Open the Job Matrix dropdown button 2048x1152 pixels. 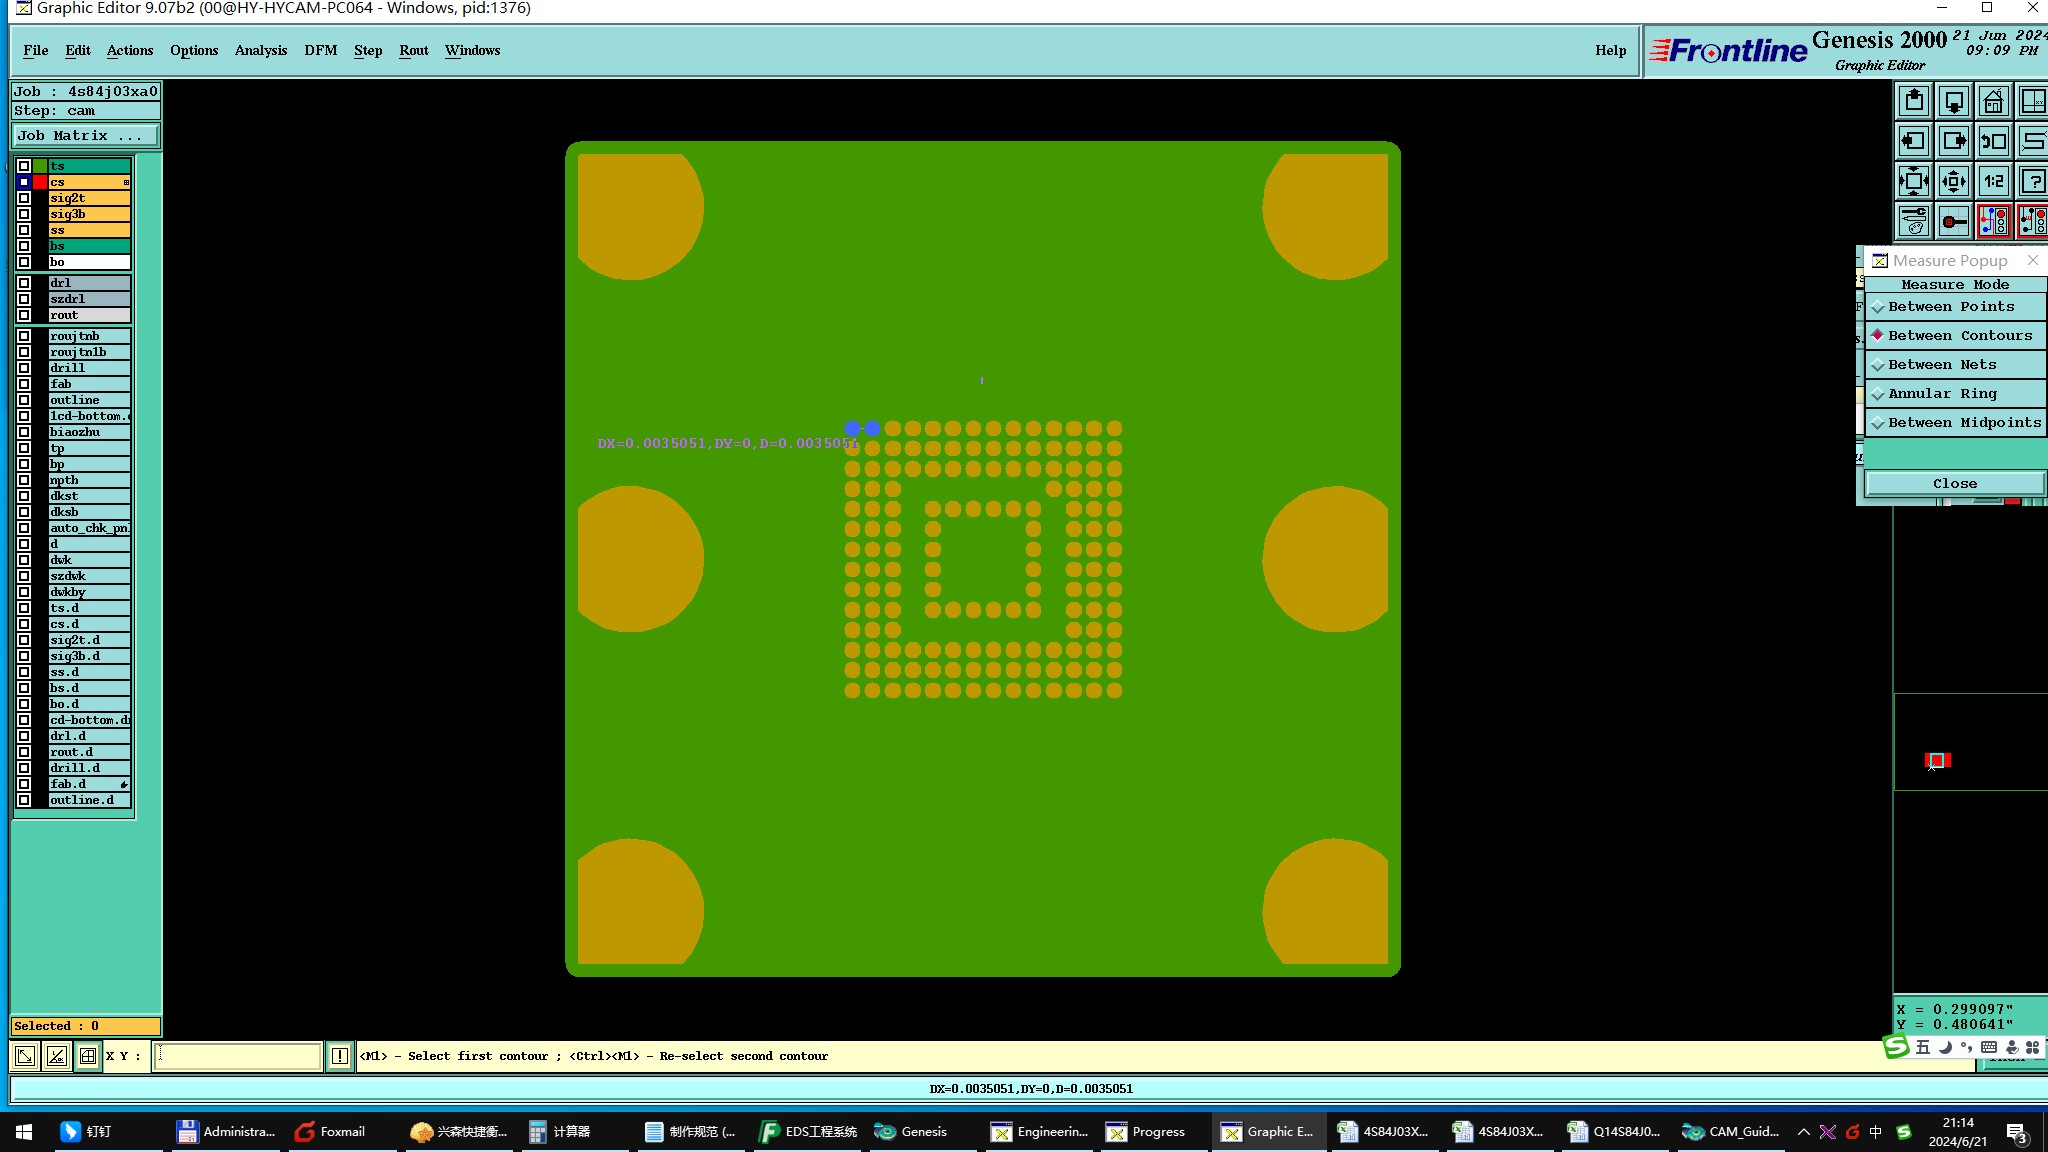[x=85, y=136]
